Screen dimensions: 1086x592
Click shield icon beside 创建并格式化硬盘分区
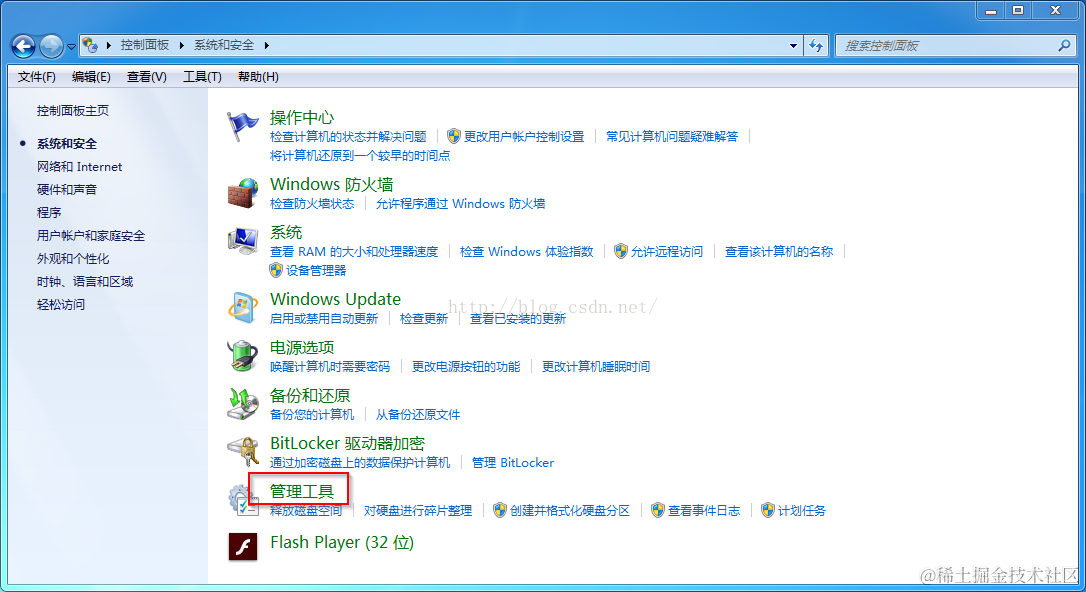[499, 510]
